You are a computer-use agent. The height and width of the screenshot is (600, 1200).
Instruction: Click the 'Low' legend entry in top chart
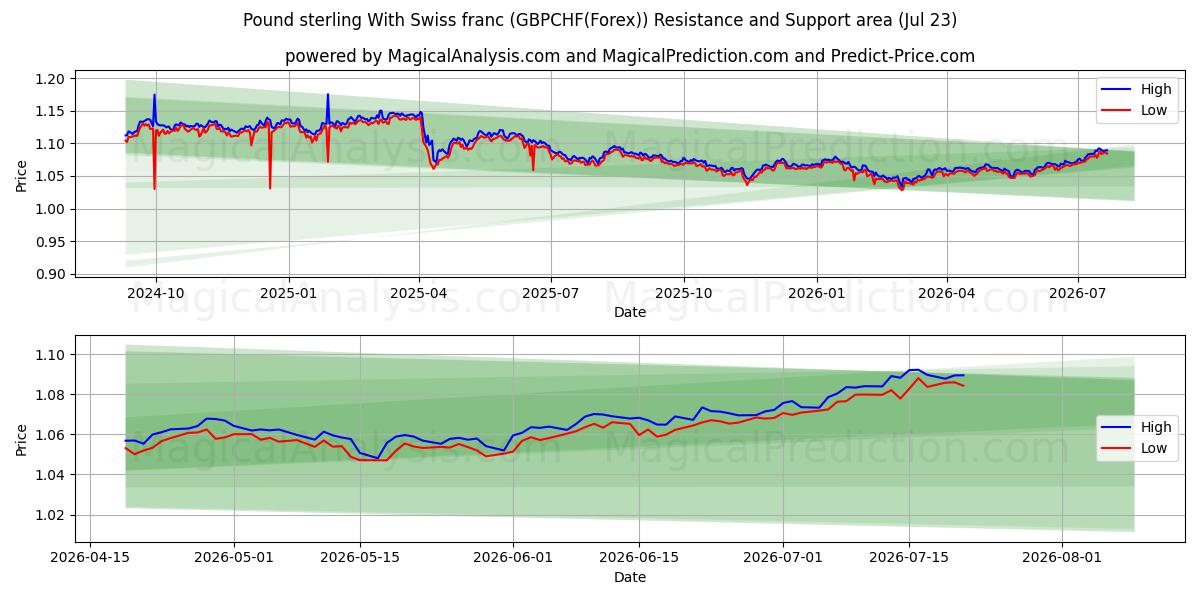pos(1154,110)
